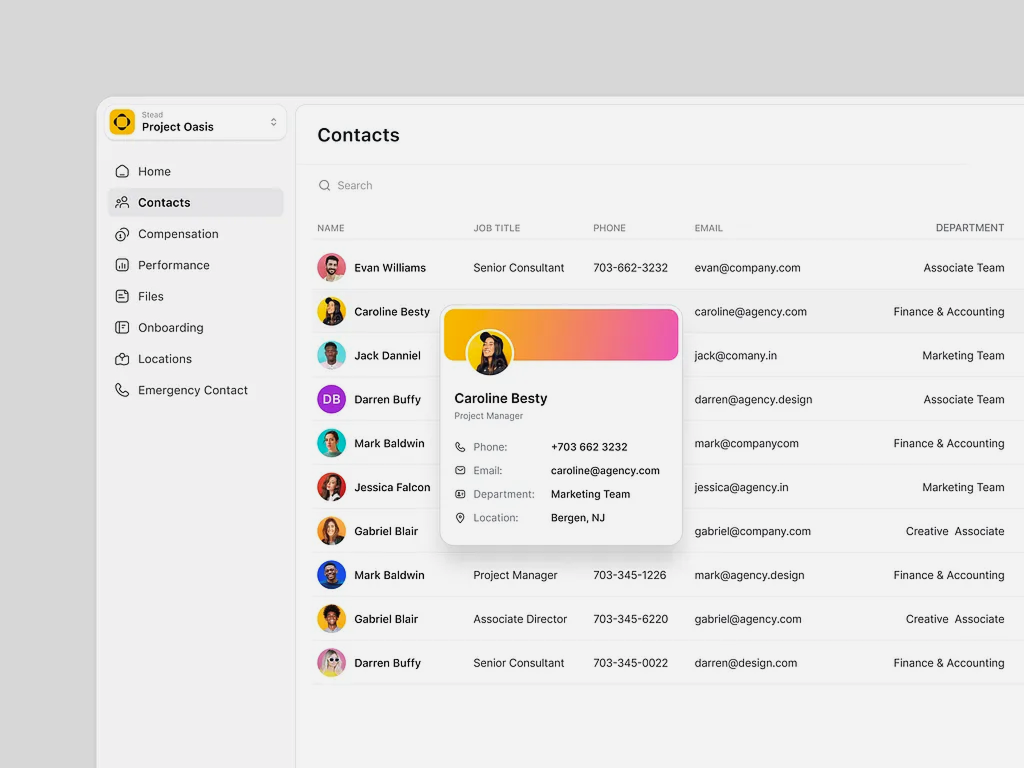Click caroline@agency.com in the profile card
The width and height of the screenshot is (1024, 768).
(605, 470)
